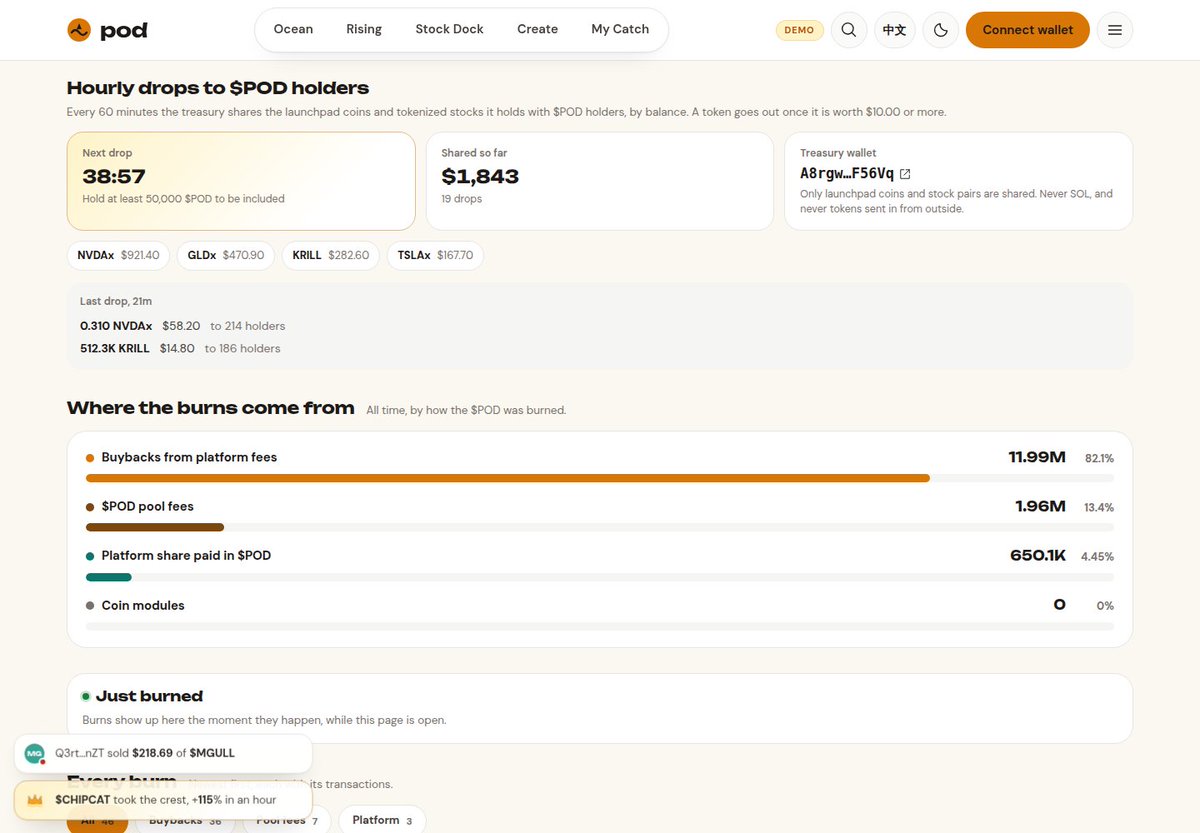Click the crown icon in the $CHIPCAT toast
This screenshot has height=833, width=1200.
(35, 800)
